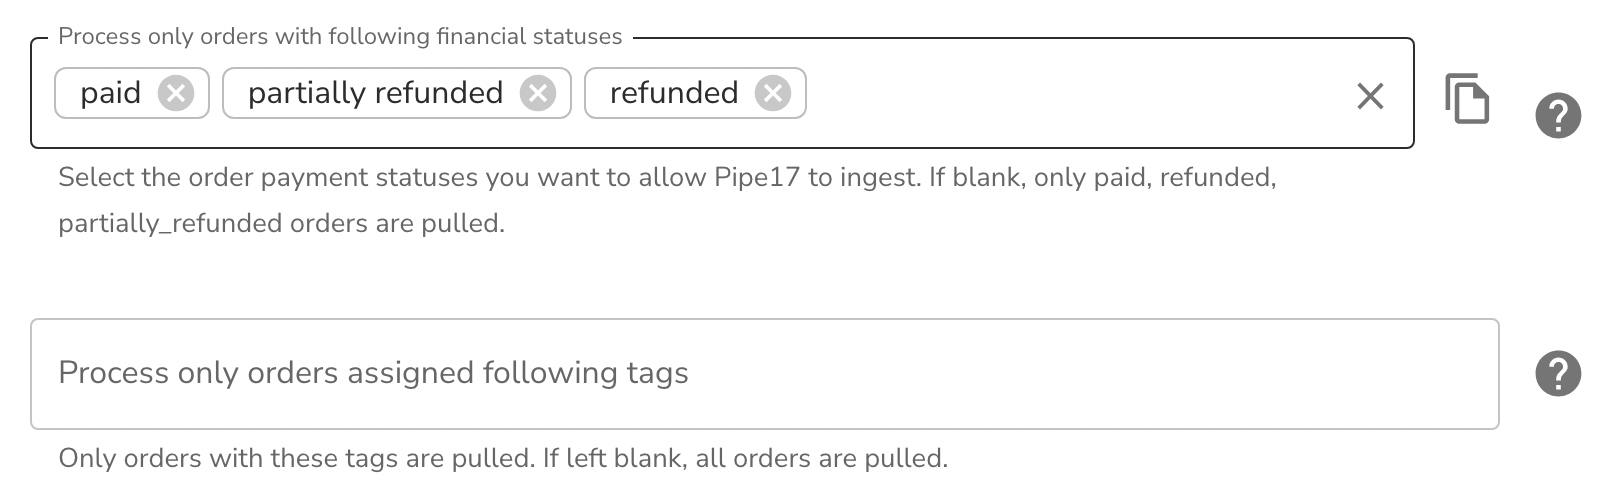Delete the "refunded" status chip
Image resolution: width=1604 pixels, height=498 pixels.
pos(773,93)
